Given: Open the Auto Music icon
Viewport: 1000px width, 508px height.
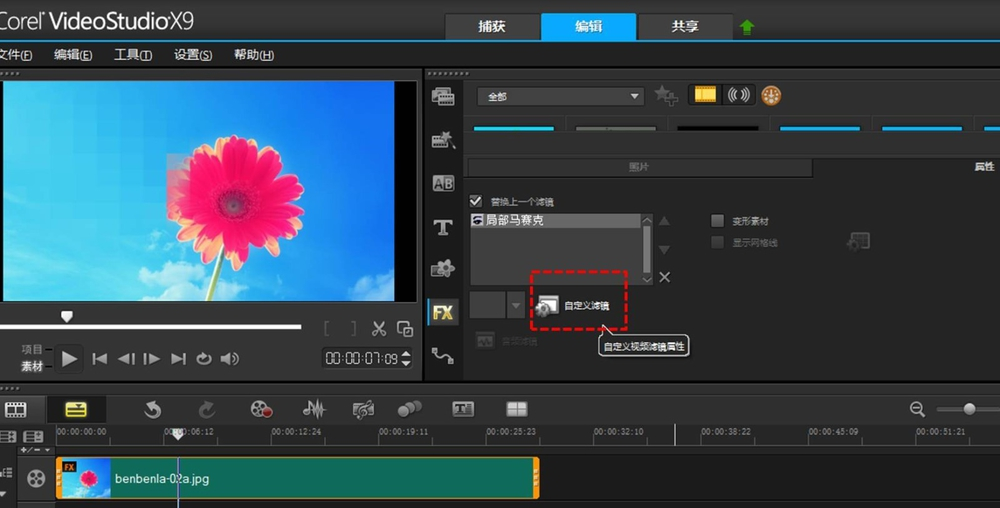Looking at the screenshot, I should click(363, 409).
